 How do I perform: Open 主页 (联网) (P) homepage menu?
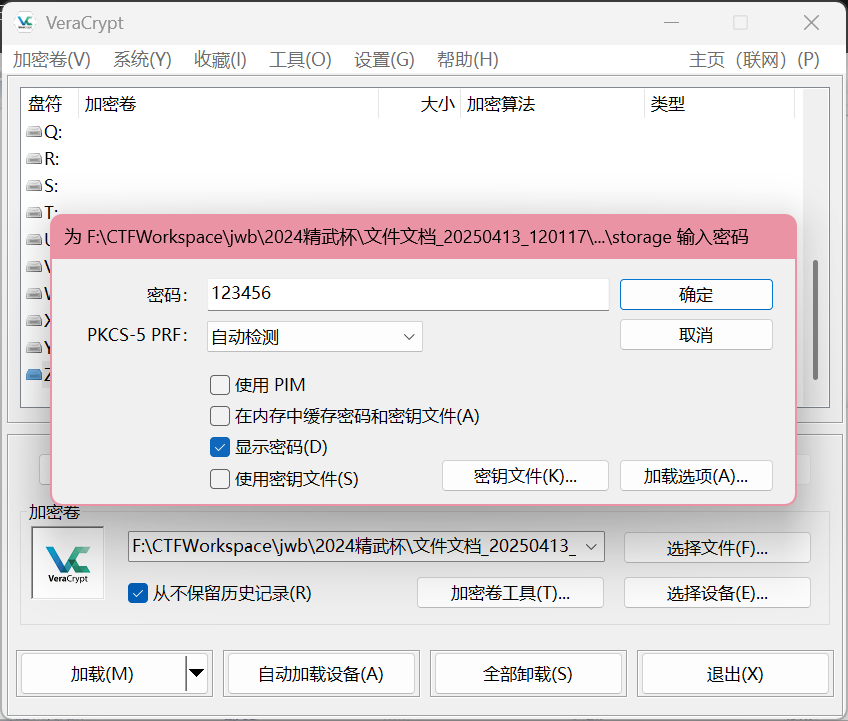coord(754,59)
